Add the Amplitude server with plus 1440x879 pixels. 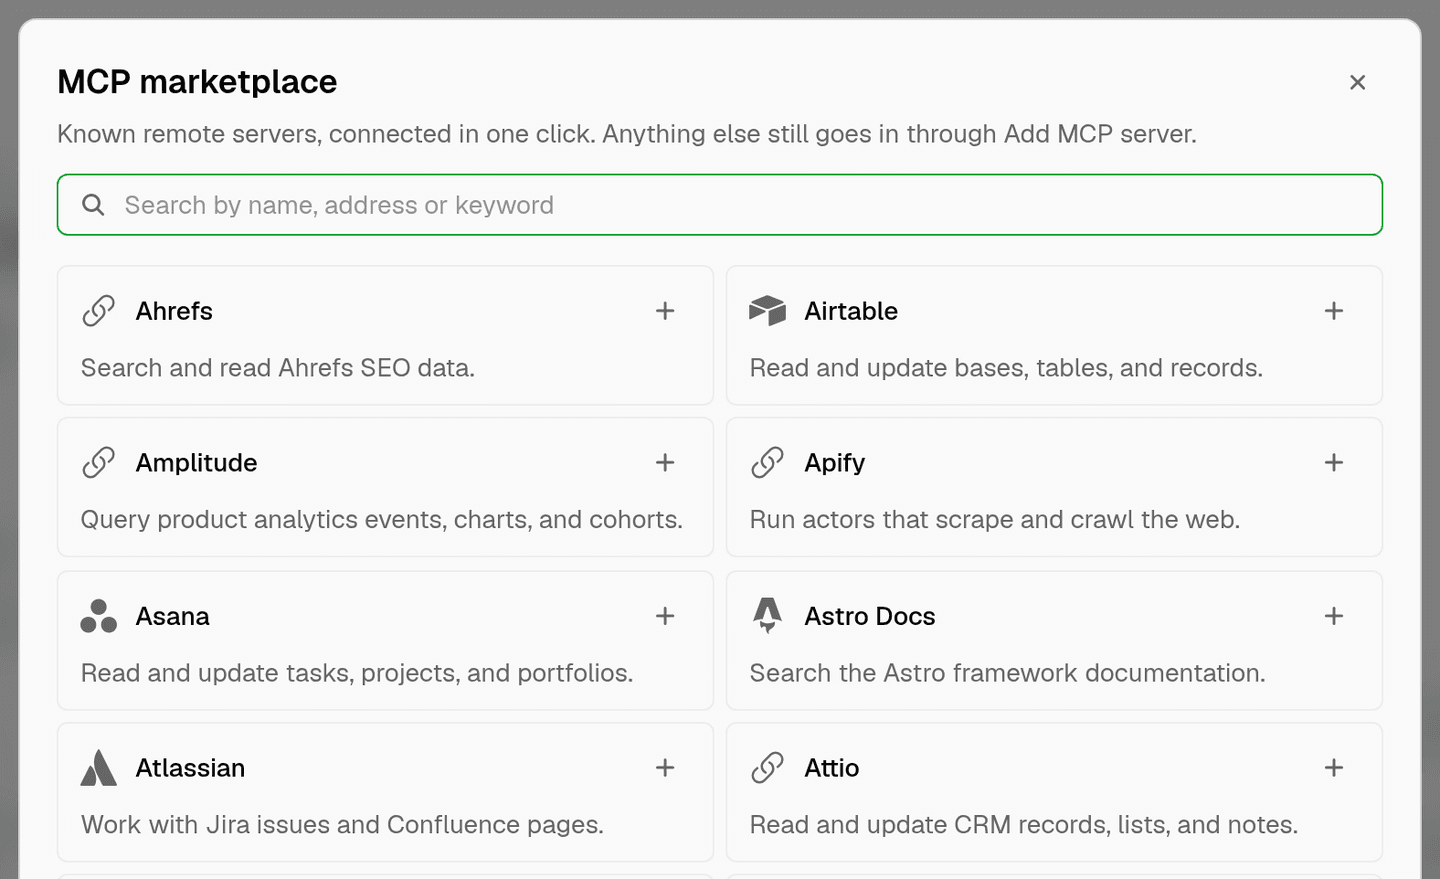tap(665, 463)
